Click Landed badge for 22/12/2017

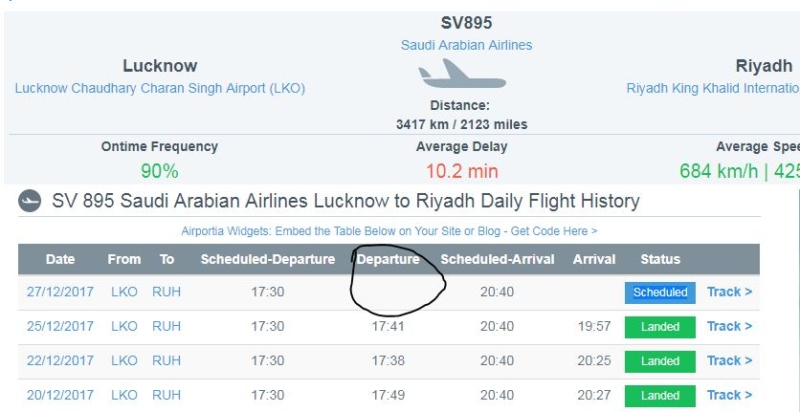[660, 361]
